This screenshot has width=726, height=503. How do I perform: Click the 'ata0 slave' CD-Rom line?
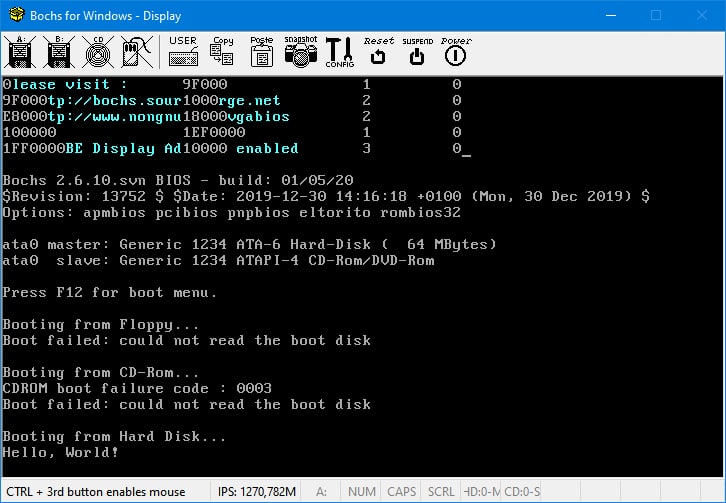[x=218, y=260]
